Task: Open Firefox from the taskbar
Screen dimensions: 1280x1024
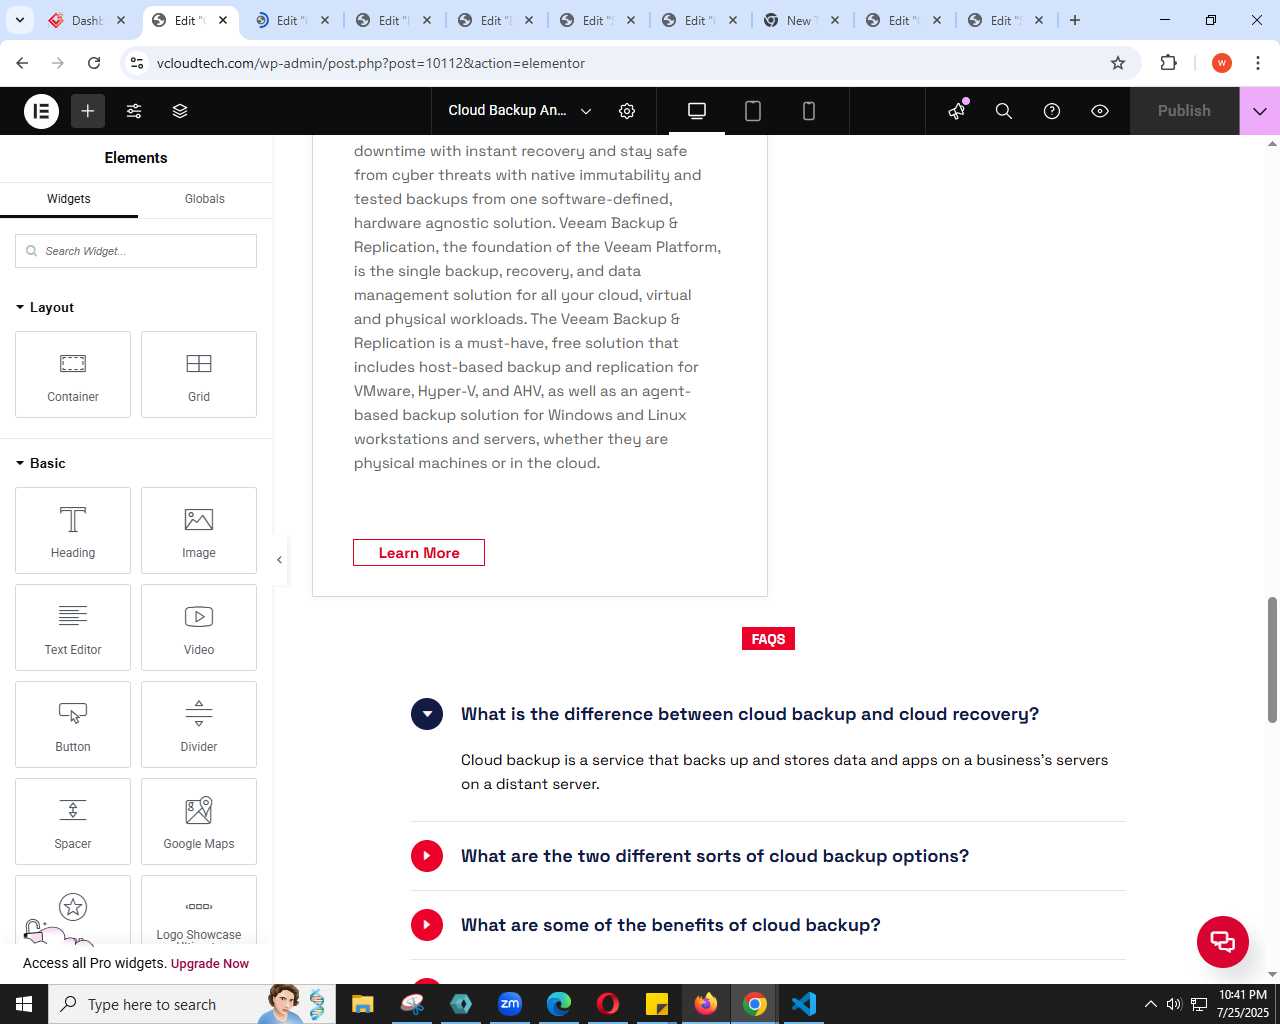Action: click(706, 1004)
